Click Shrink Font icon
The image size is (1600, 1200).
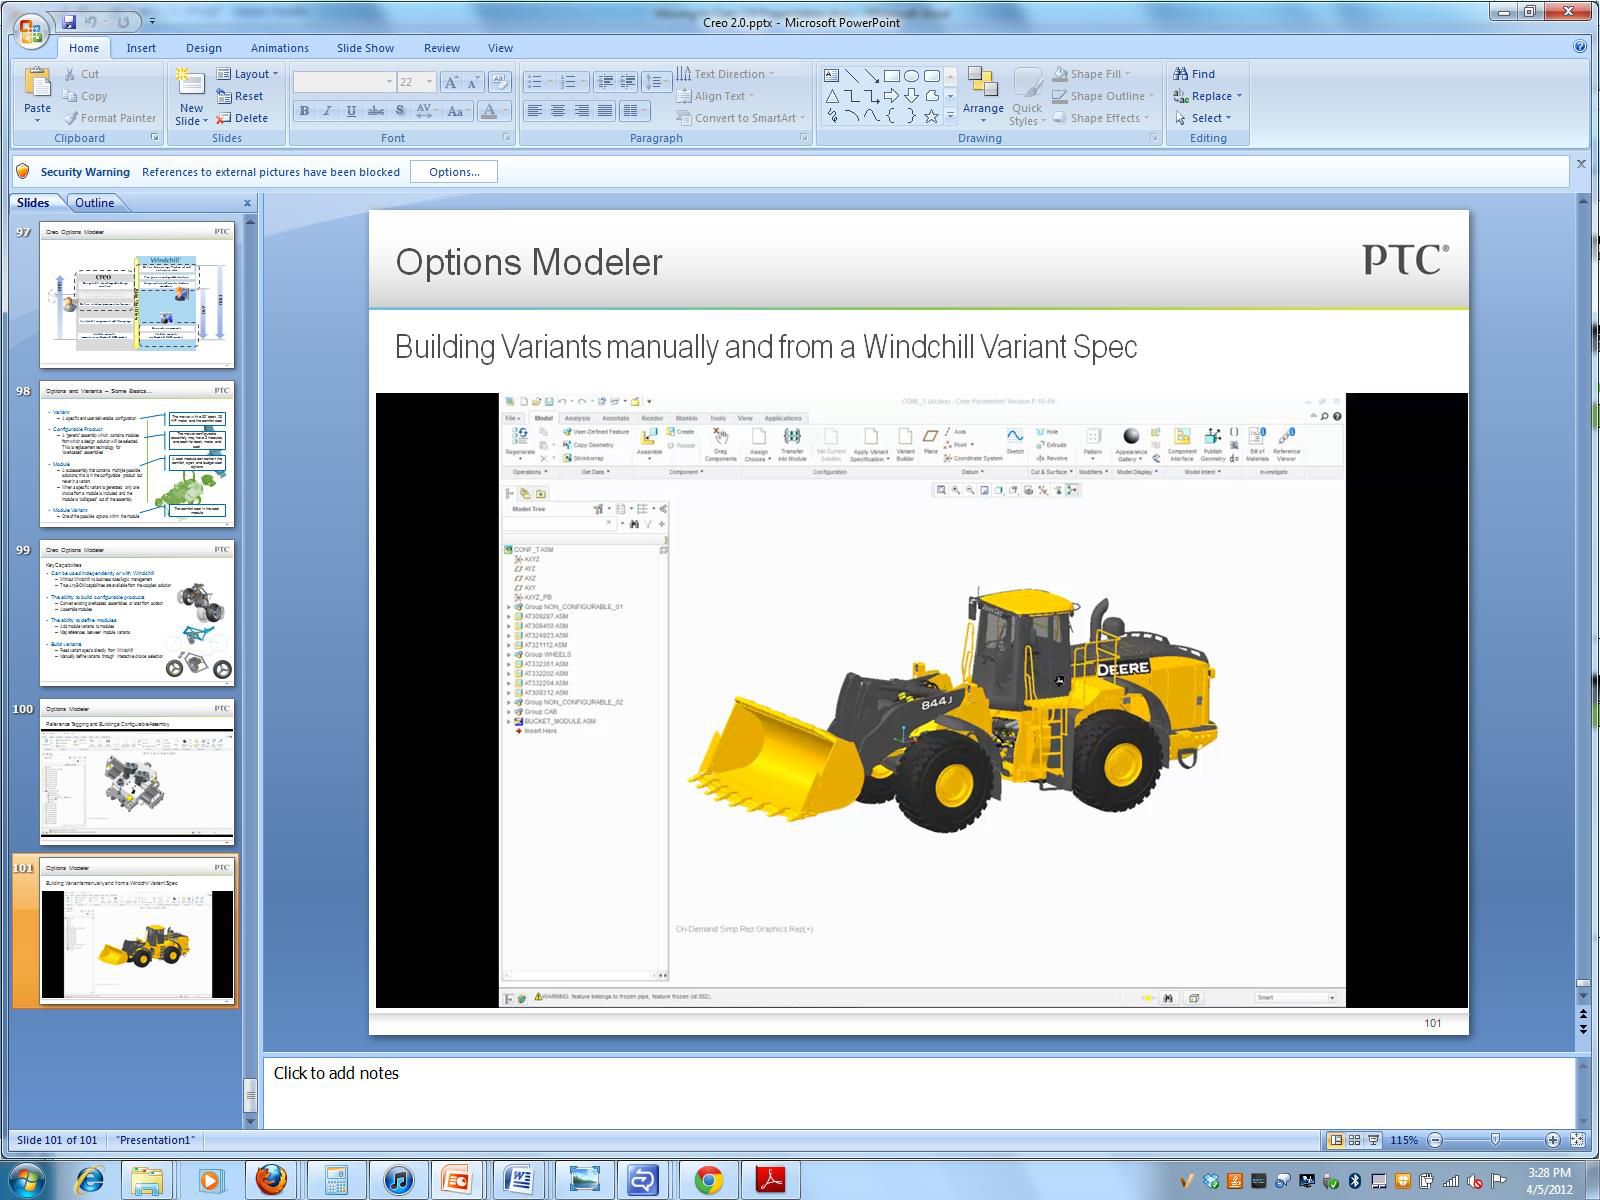473,82
